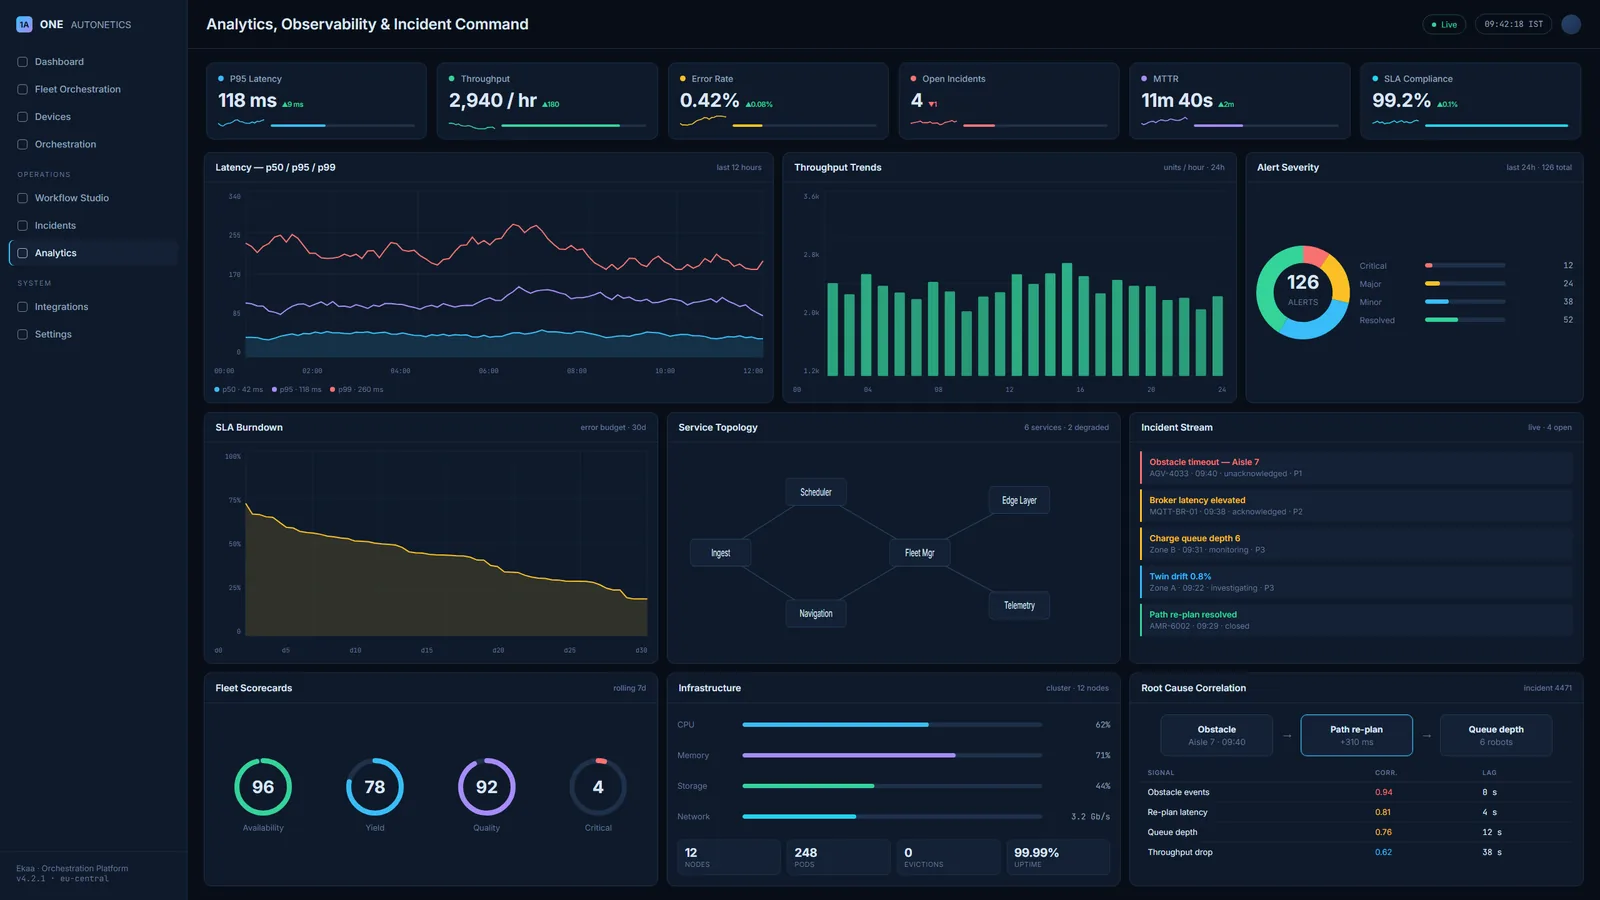Open the Navigation topology node
The height and width of the screenshot is (900, 1600).
pos(816,614)
